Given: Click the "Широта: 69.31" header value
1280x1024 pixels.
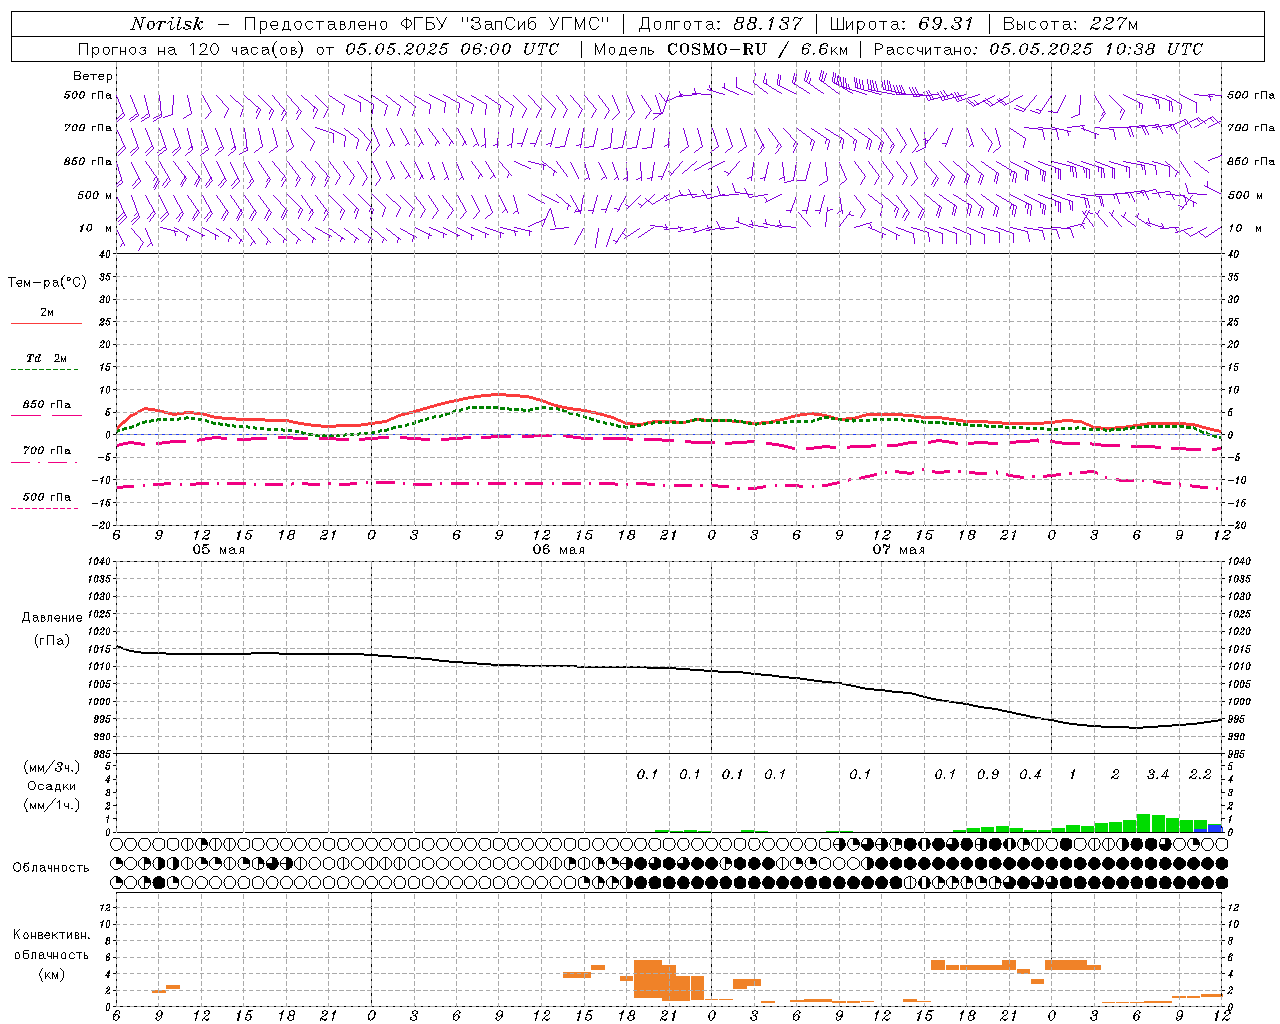Looking at the screenshot, I should [902, 24].
